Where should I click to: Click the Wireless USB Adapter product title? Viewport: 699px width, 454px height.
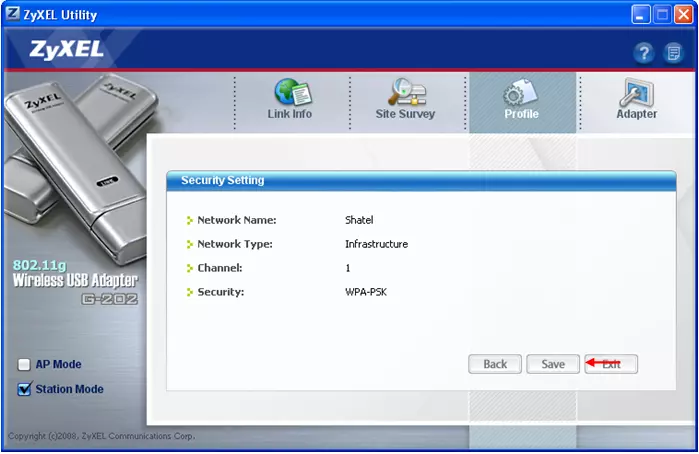tap(75, 281)
